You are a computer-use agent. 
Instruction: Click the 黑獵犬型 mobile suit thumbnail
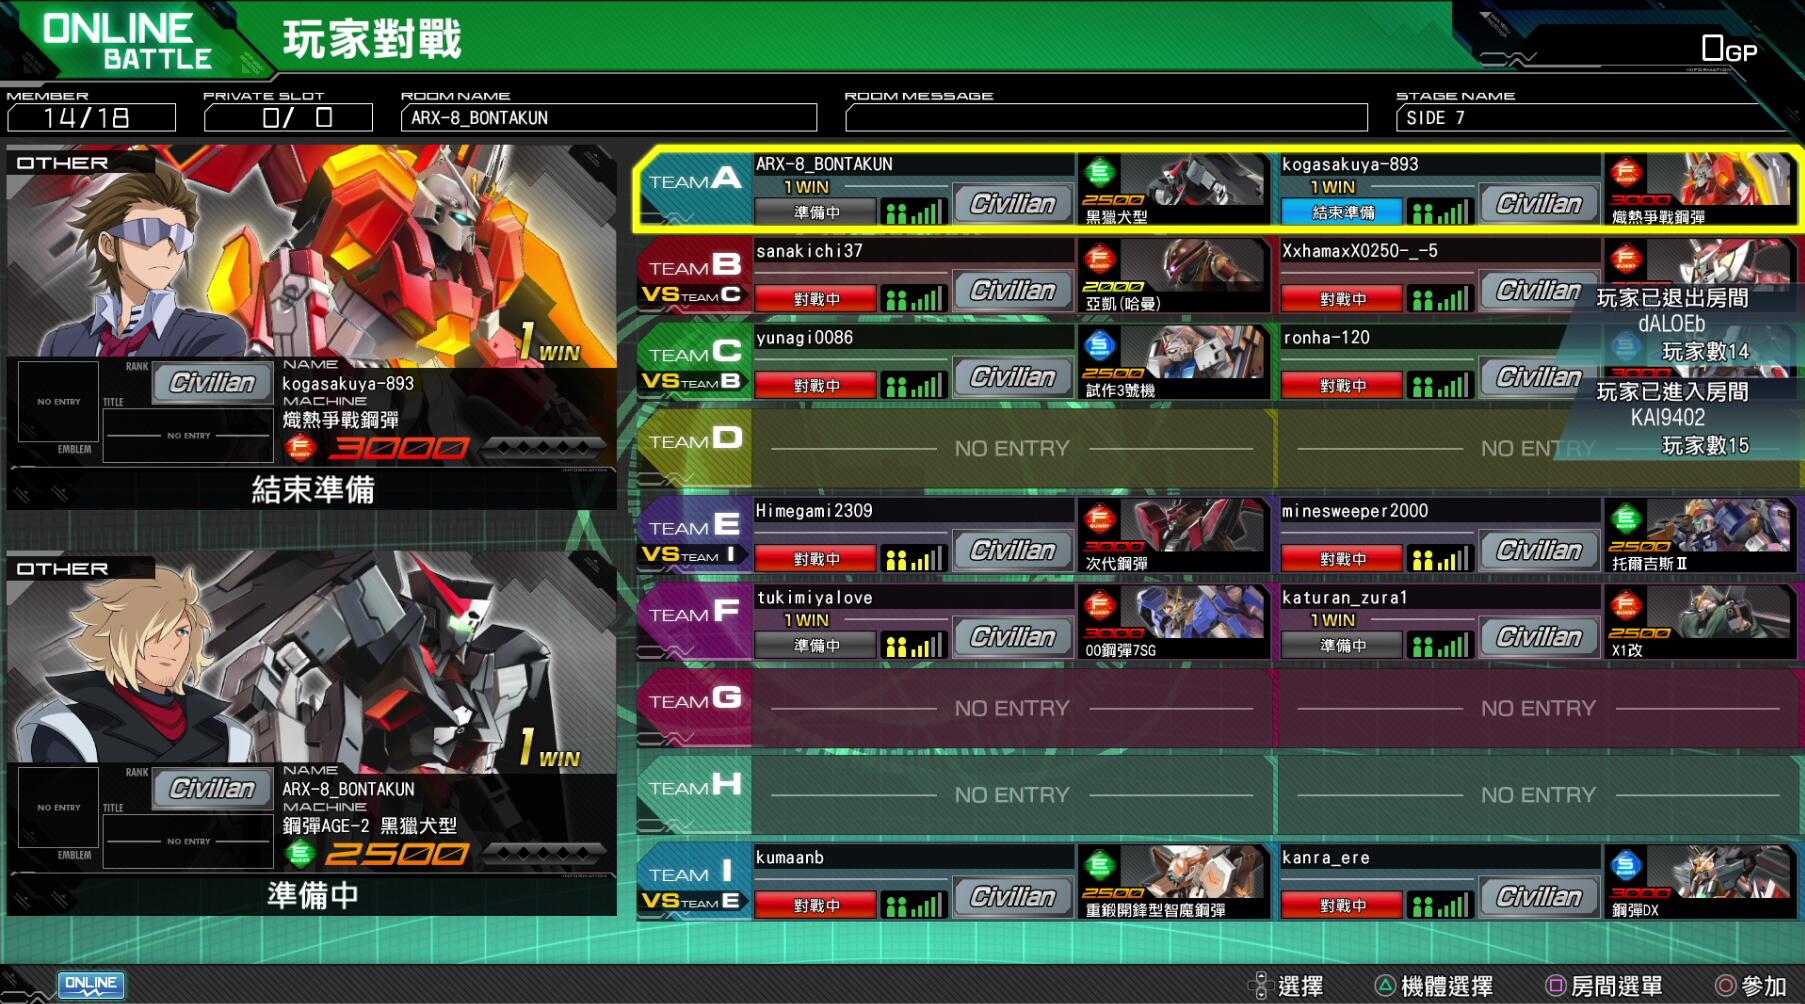click(x=1193, y=180)
